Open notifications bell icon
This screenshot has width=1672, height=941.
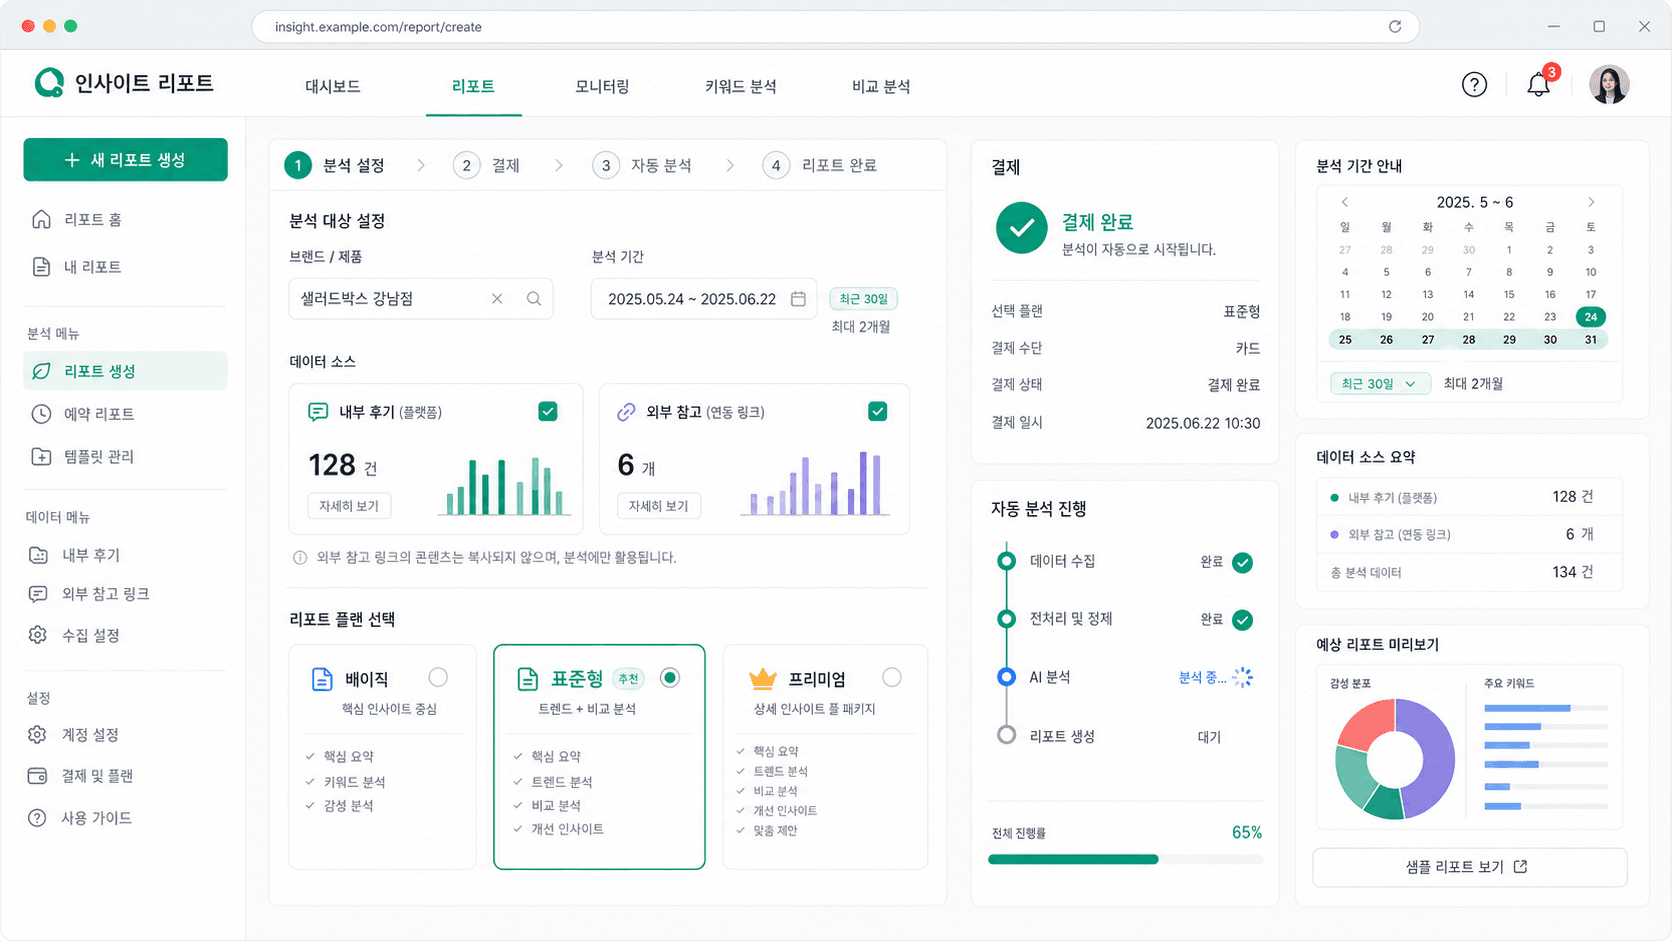click(1538, 85)
